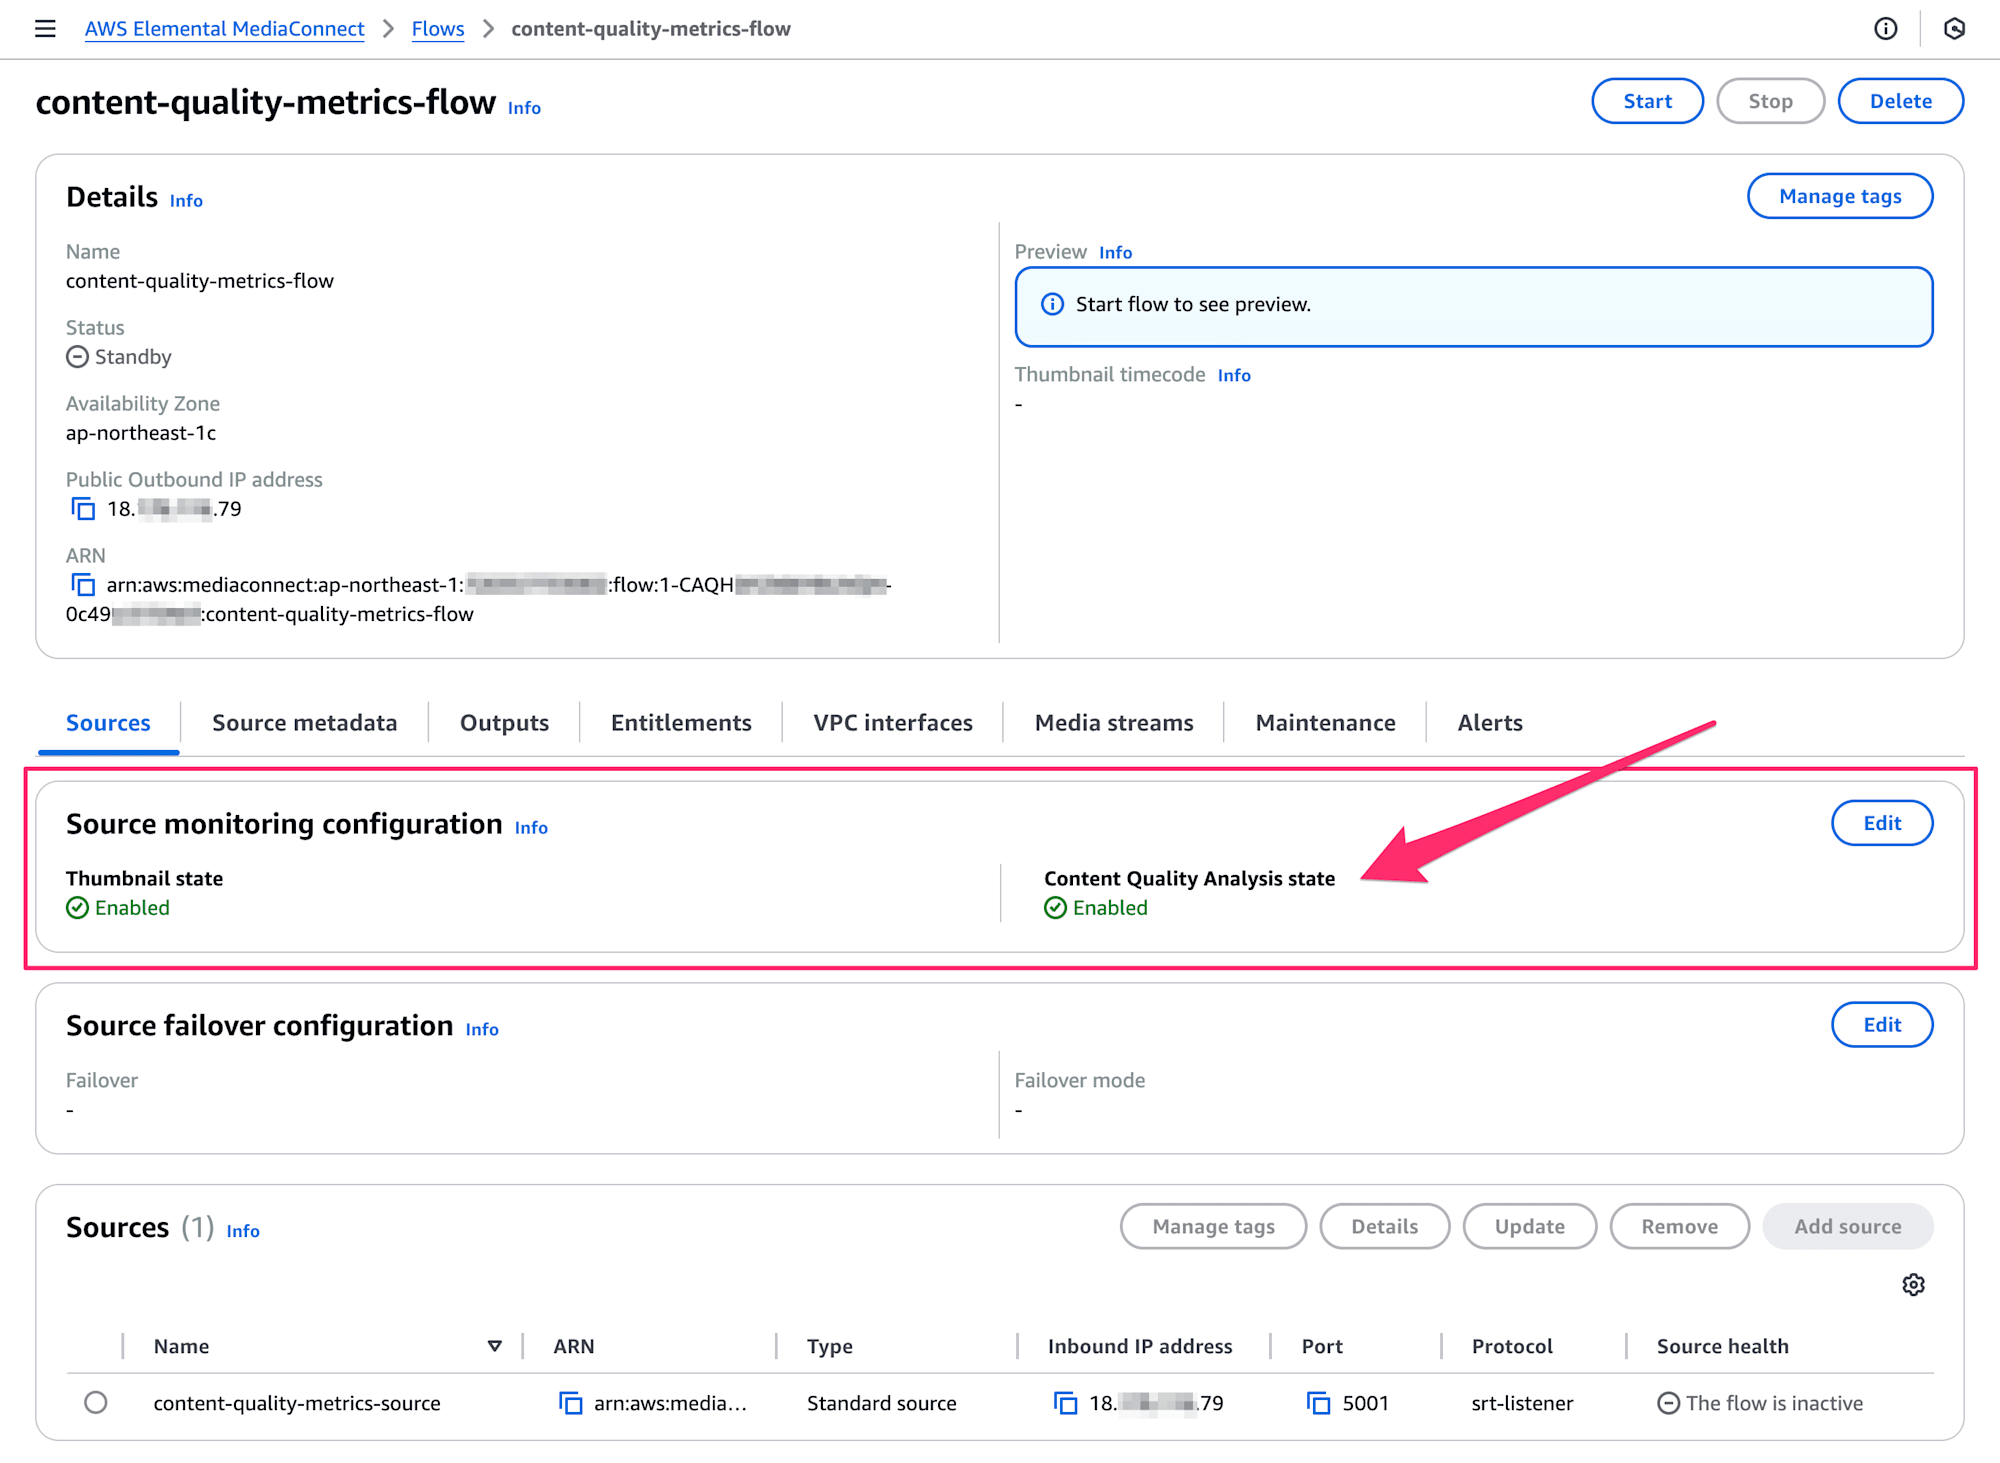Open the Media streams tab
This screenshot has height=1463, width=2000.
(x=1114, y=723)
